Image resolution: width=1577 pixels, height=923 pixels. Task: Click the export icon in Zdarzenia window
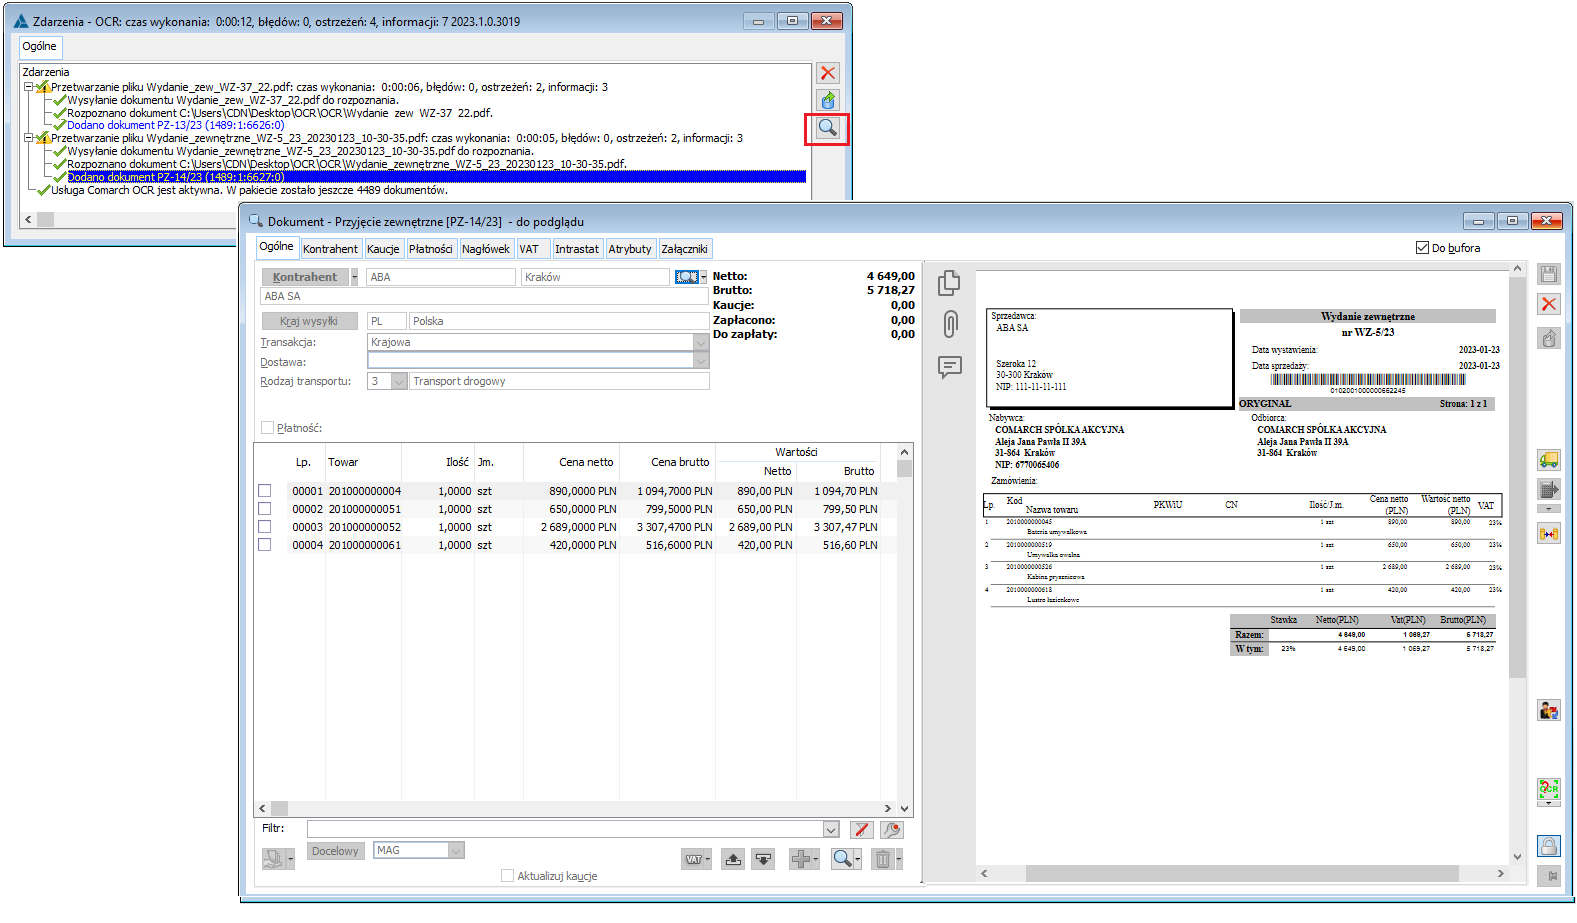click(x=828, y=100)
